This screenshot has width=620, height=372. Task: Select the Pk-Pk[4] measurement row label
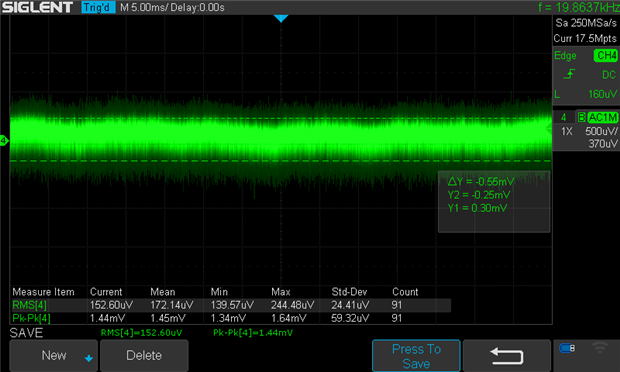pyautogui.click(x=31, y=318)
